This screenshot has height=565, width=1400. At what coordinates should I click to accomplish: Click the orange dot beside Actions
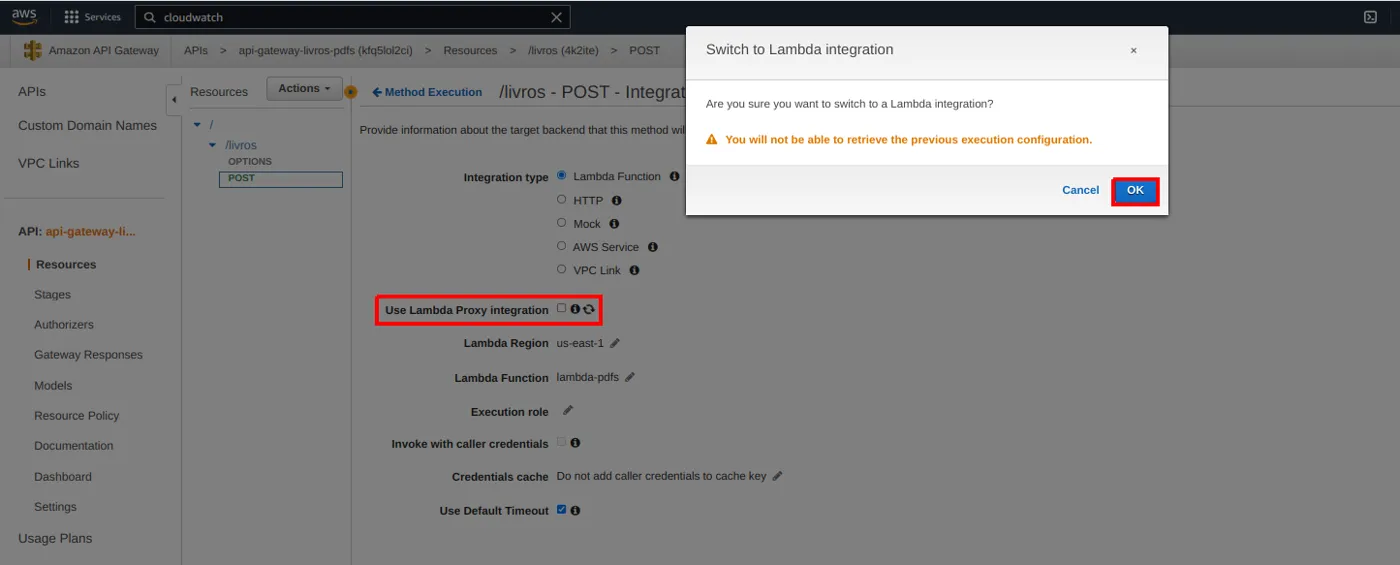point(350,92)
